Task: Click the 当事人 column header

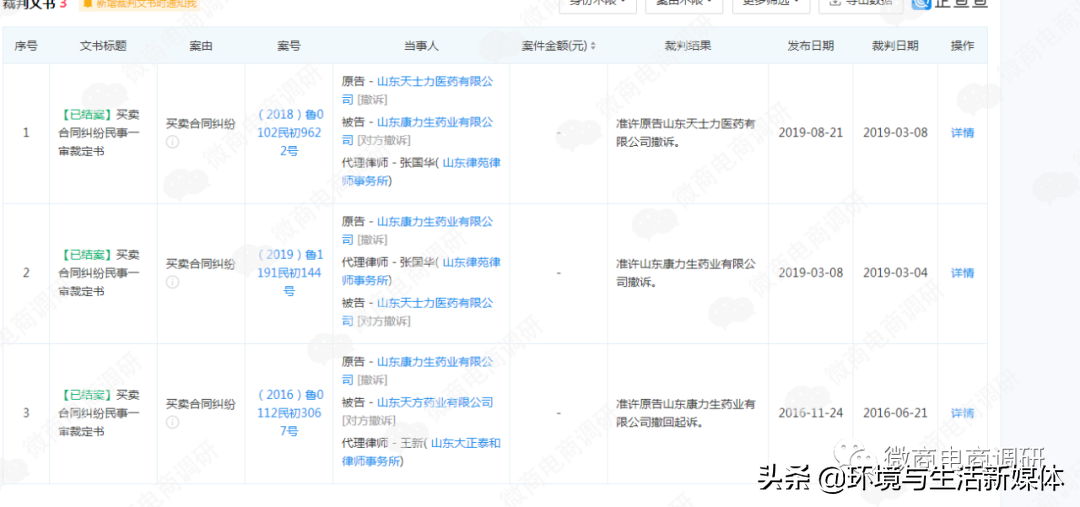Action: pos(422,46)
